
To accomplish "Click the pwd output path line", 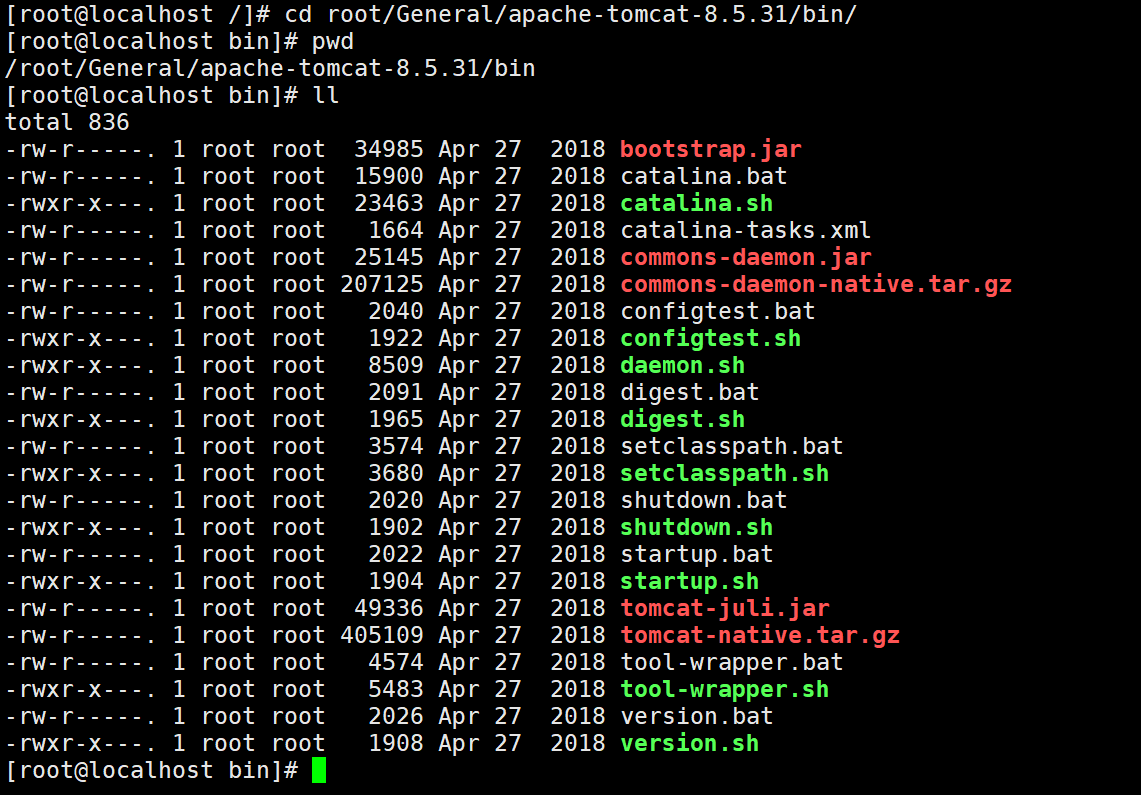I will click(x=270, y=68).
